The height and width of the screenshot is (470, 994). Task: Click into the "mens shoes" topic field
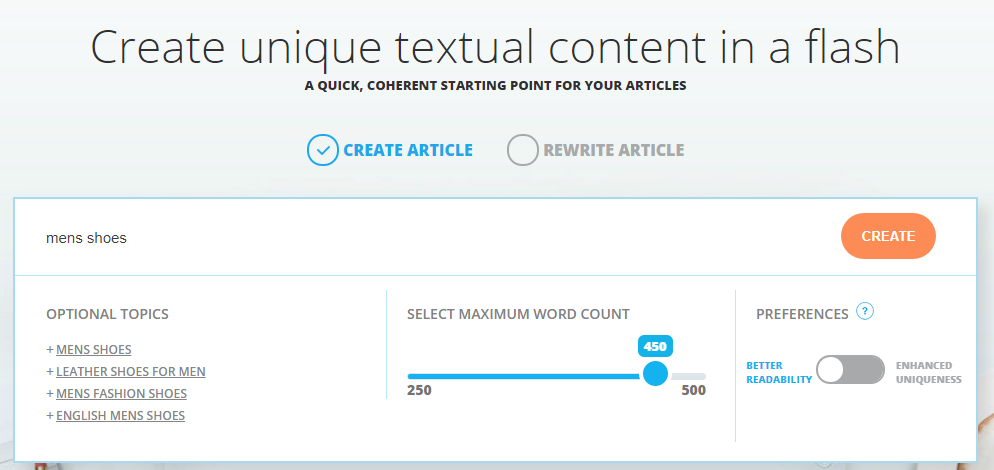click(x=400, y=238)
